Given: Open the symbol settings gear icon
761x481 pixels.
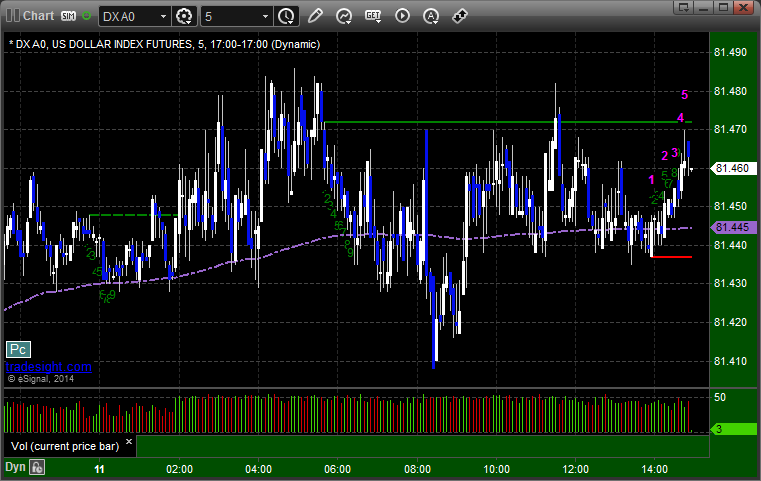Looking at the screenshot, I should 184,16.
